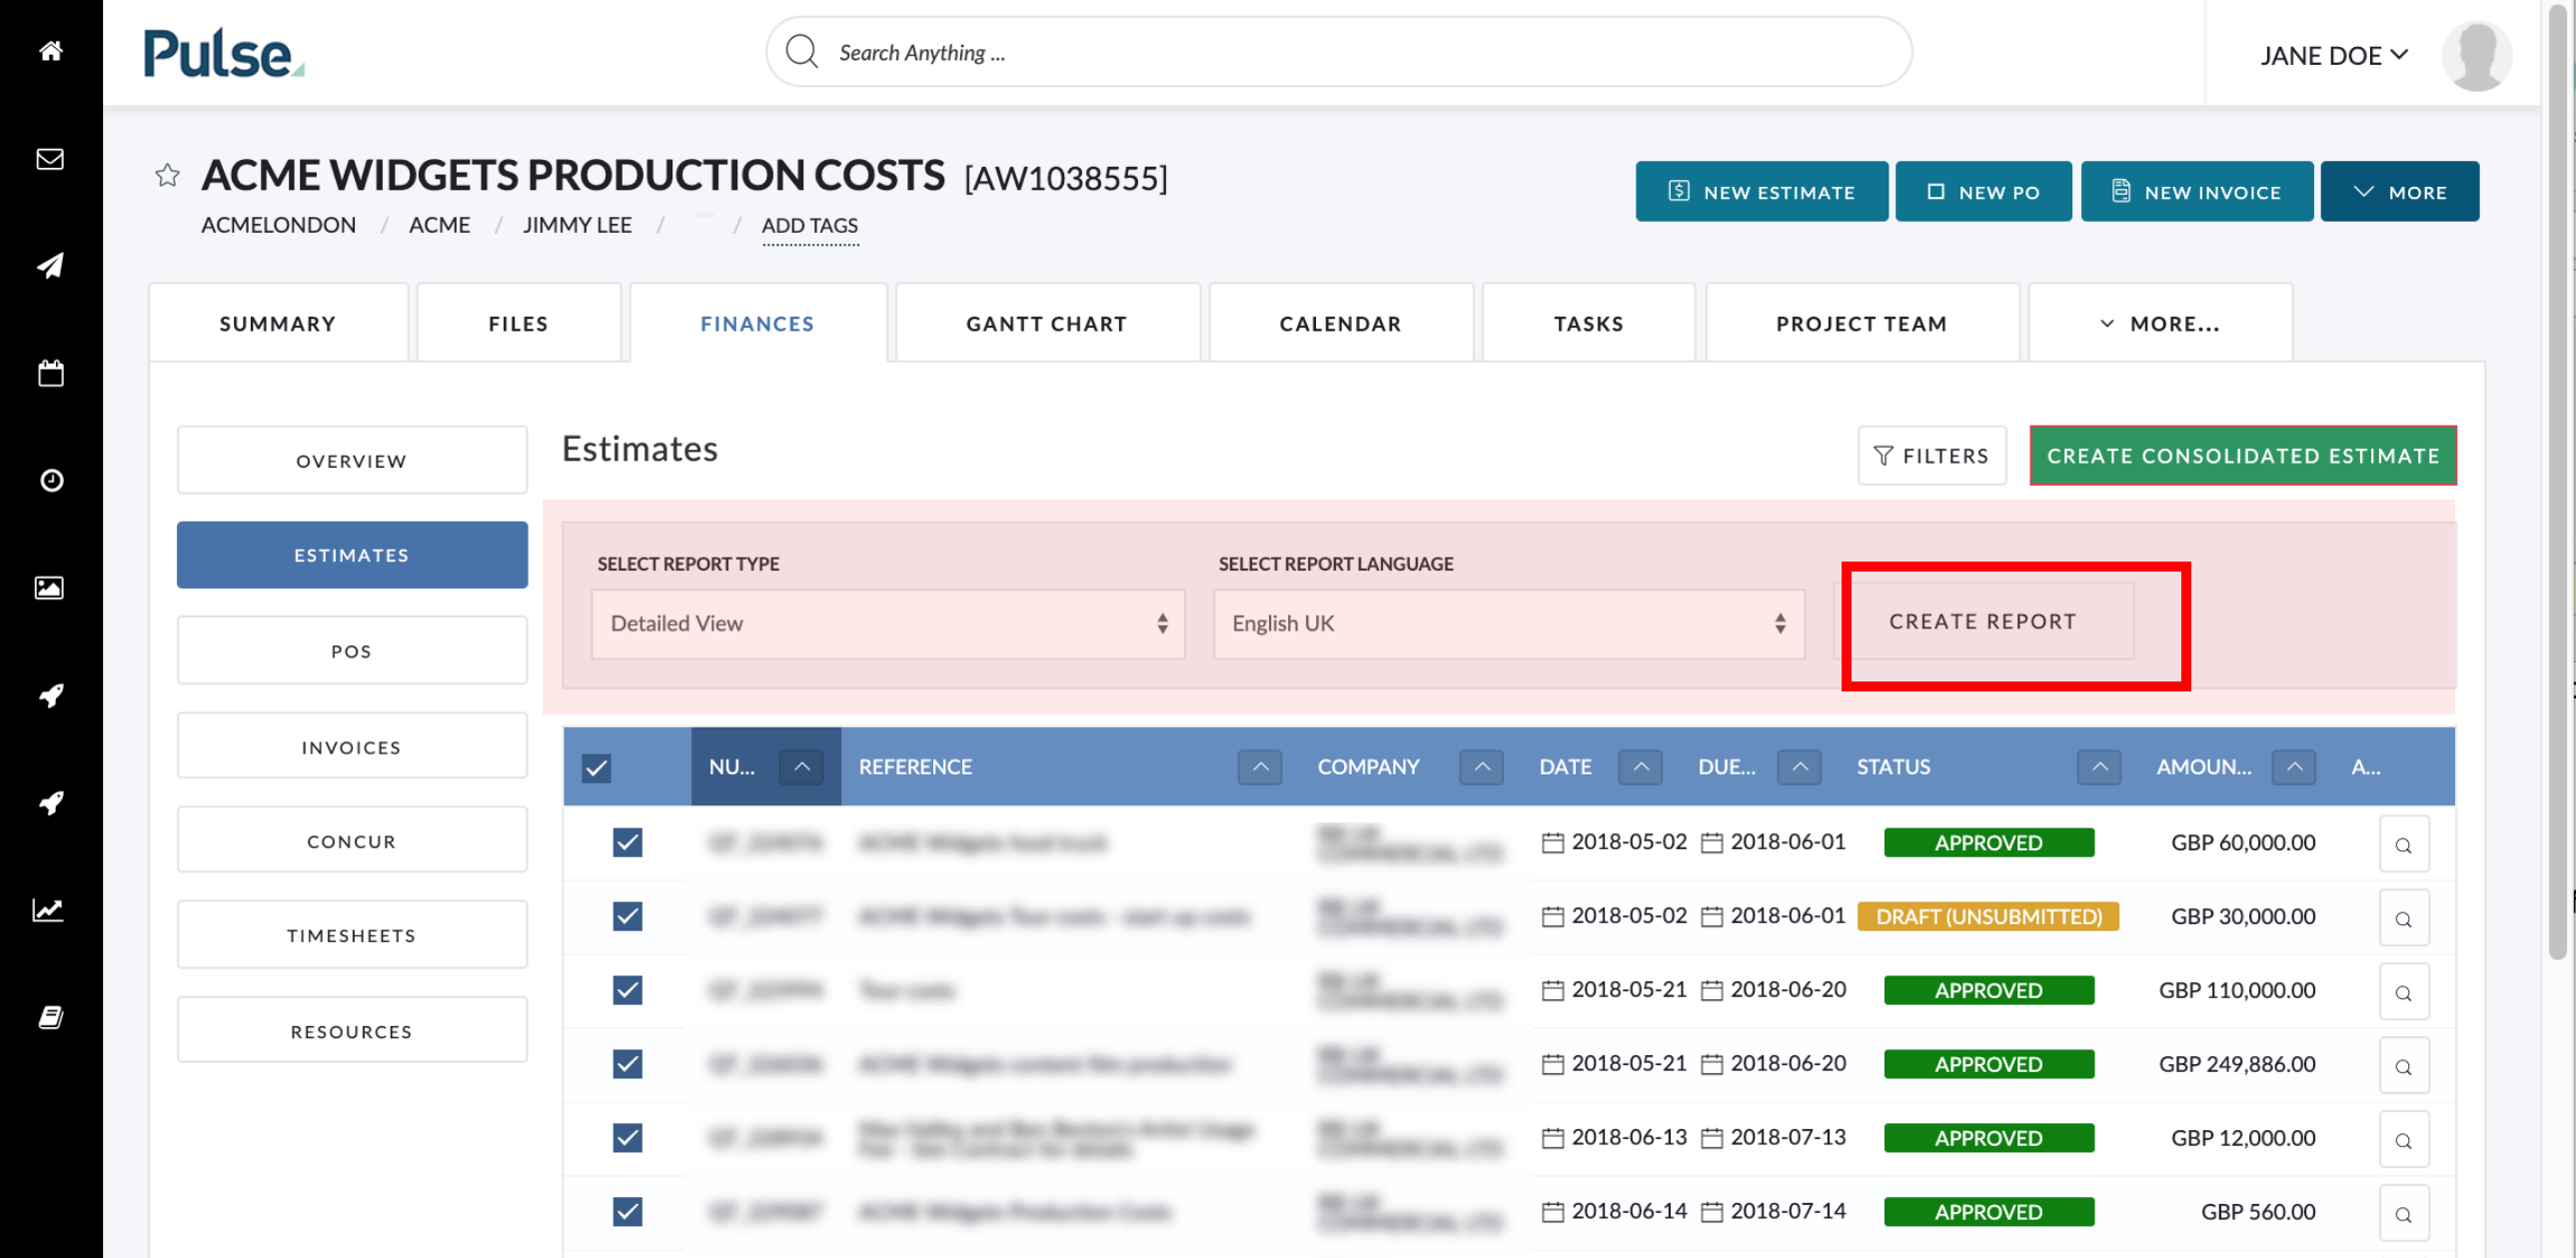Open the calendar sidebar icon
Viewport: 2576px width, 1258px height.
(x=51, y=373)
